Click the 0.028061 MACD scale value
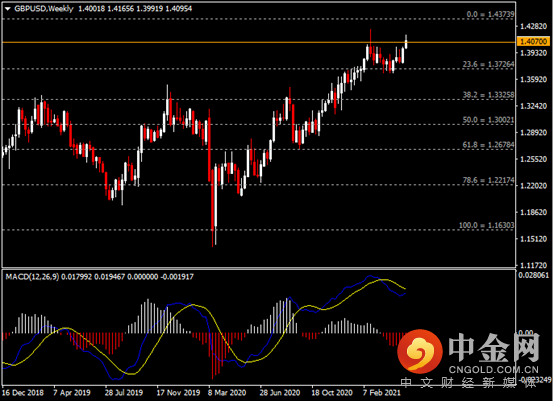Screen dimensions: 554x401 click(534, 275)
